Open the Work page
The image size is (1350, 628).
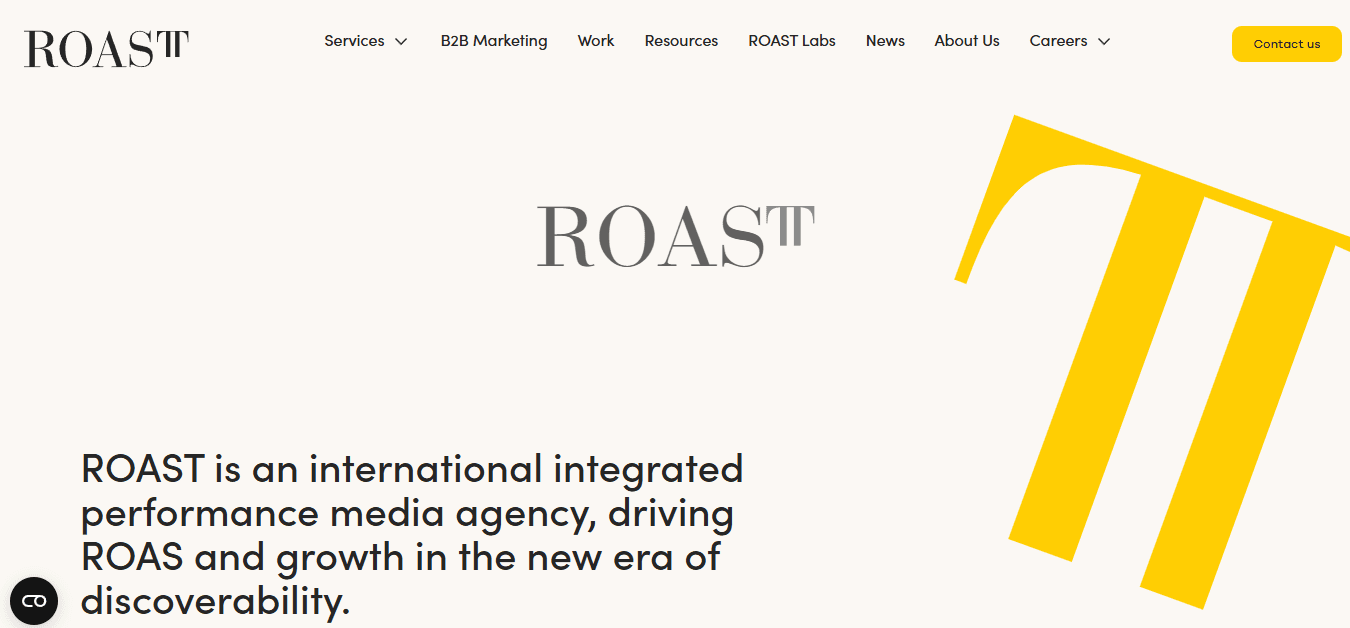(x=596, y=41)
